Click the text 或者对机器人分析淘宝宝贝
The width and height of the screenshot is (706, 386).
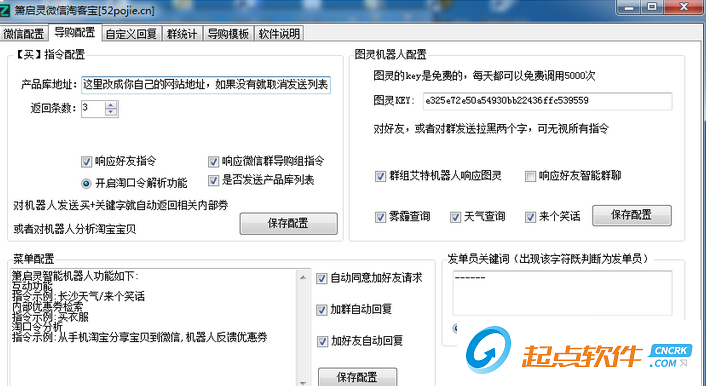pyautogui.click(x=75, y=229)
